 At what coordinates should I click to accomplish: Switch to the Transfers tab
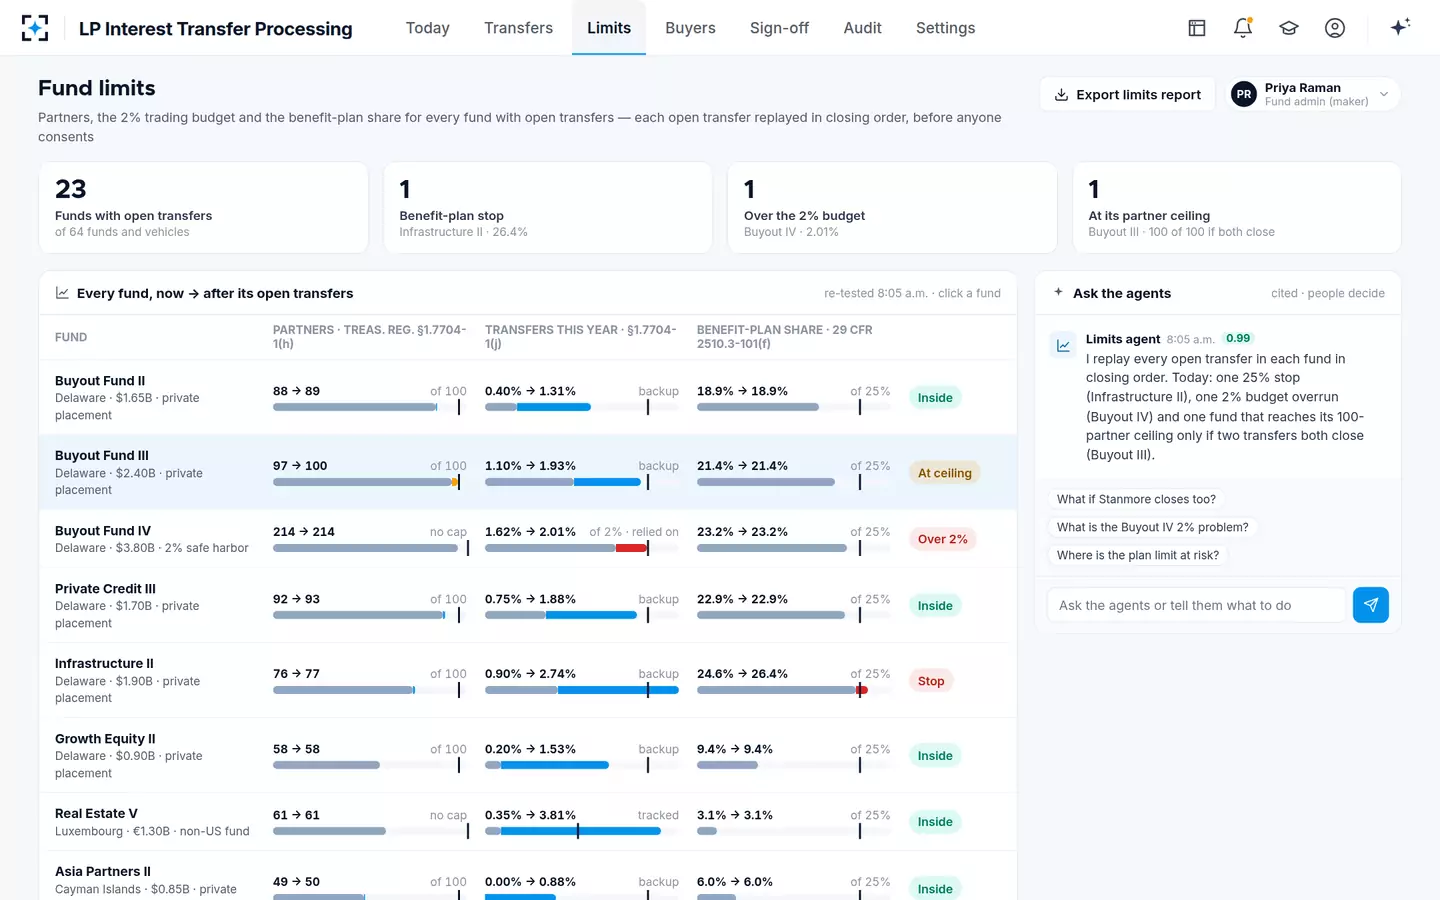pos(518,28)
